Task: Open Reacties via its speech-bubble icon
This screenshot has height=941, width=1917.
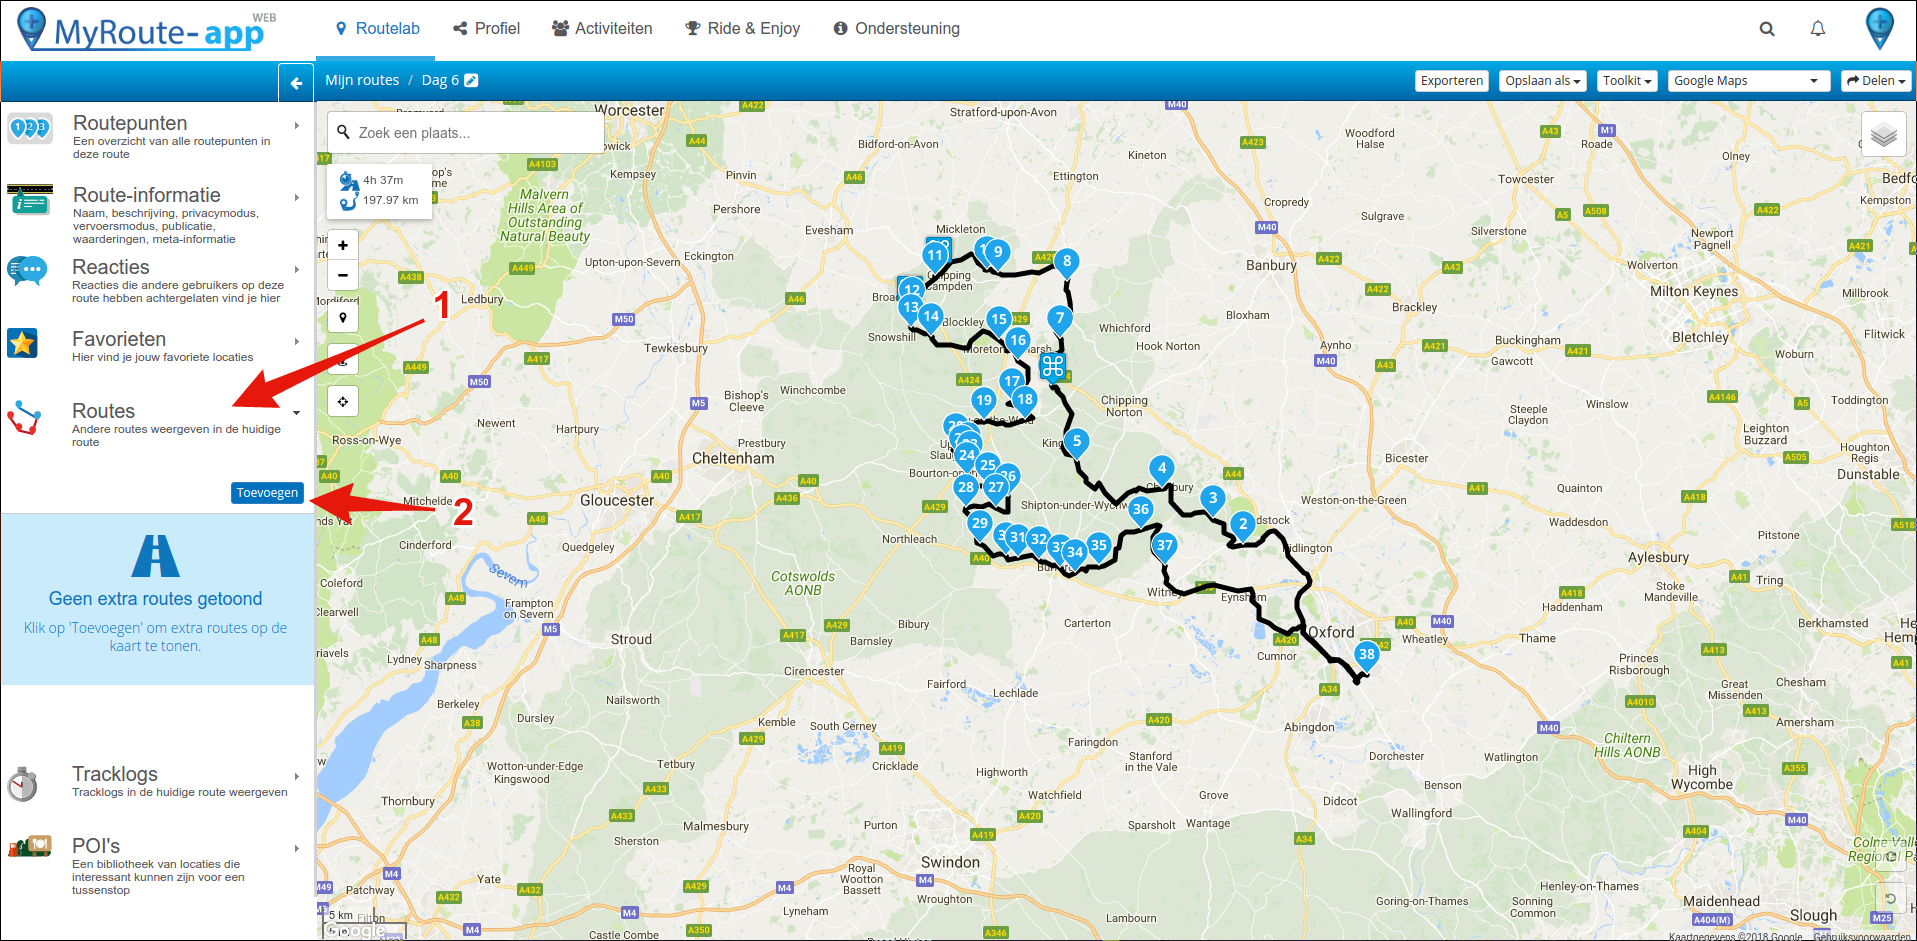Action: tap(27, 271)
